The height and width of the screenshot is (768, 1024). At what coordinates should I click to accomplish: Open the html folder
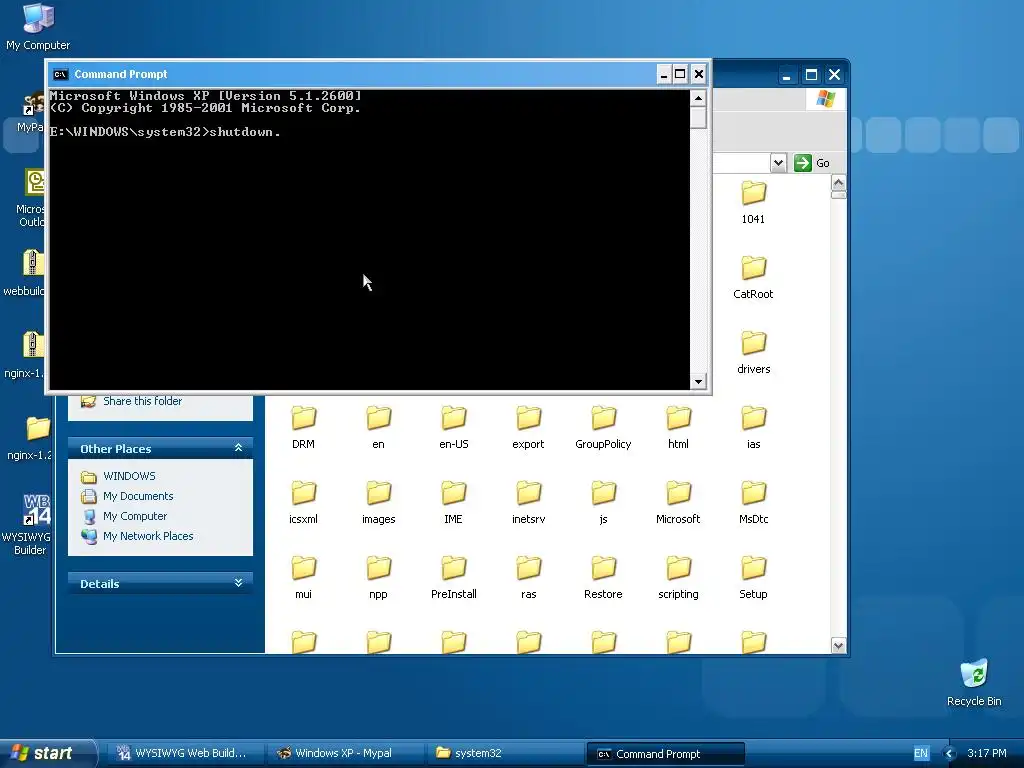(679, 428)
